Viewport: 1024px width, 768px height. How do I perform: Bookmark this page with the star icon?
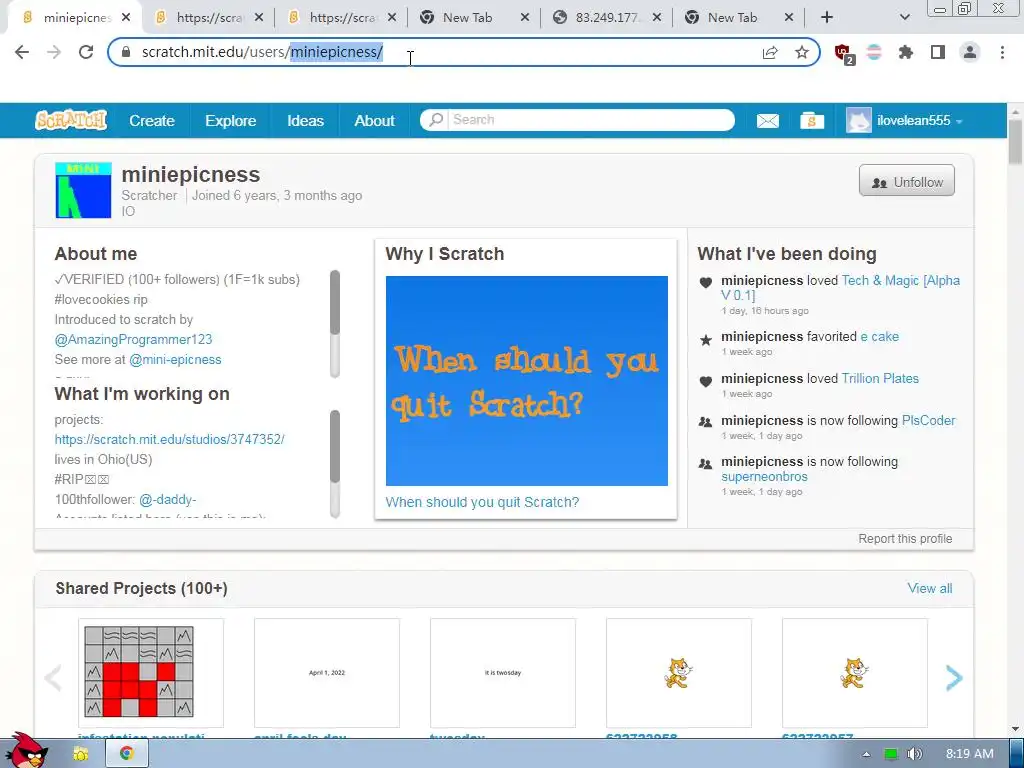[x=802, y=52]
